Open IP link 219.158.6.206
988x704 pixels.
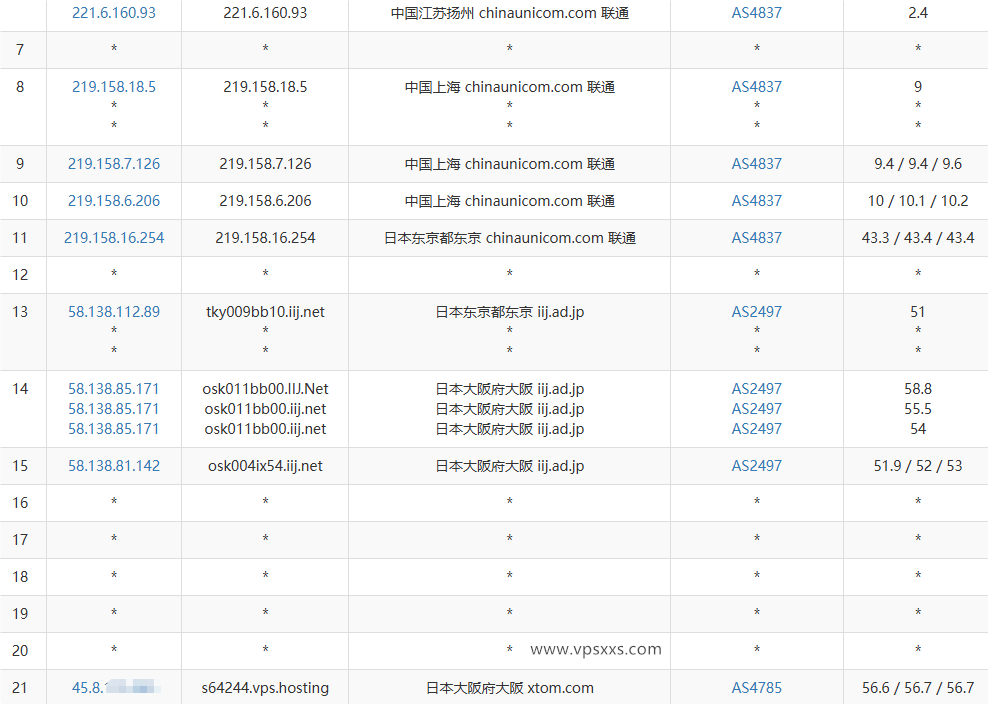pos(114,201)
